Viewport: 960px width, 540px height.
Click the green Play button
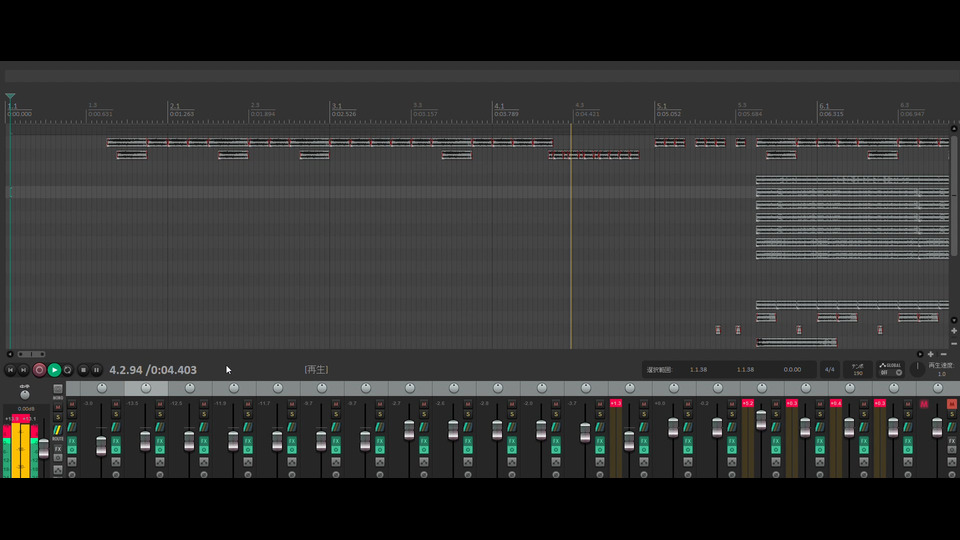54,370
